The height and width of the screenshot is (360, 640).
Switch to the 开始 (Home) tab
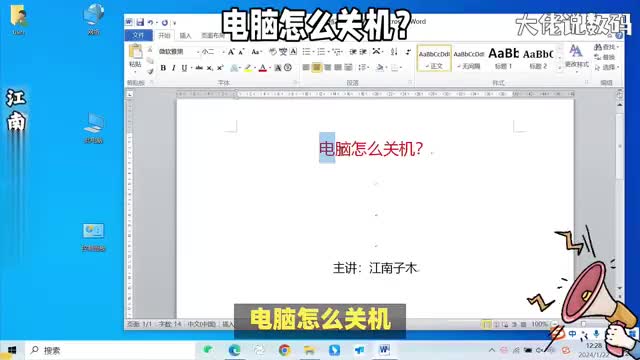pyautogui.click(x=164, y=36)
